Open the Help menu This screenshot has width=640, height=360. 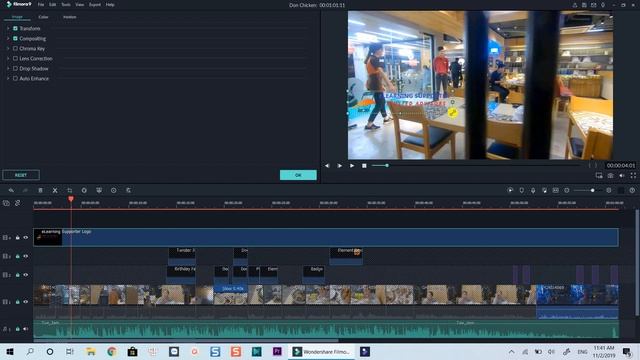click(110, 5)
